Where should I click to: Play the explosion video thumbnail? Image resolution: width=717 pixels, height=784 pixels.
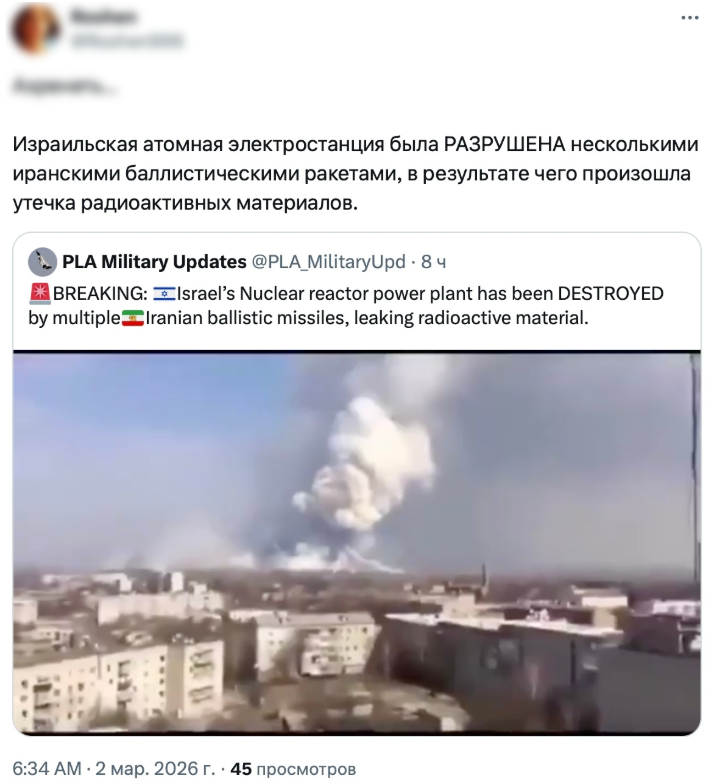(357, 542)
